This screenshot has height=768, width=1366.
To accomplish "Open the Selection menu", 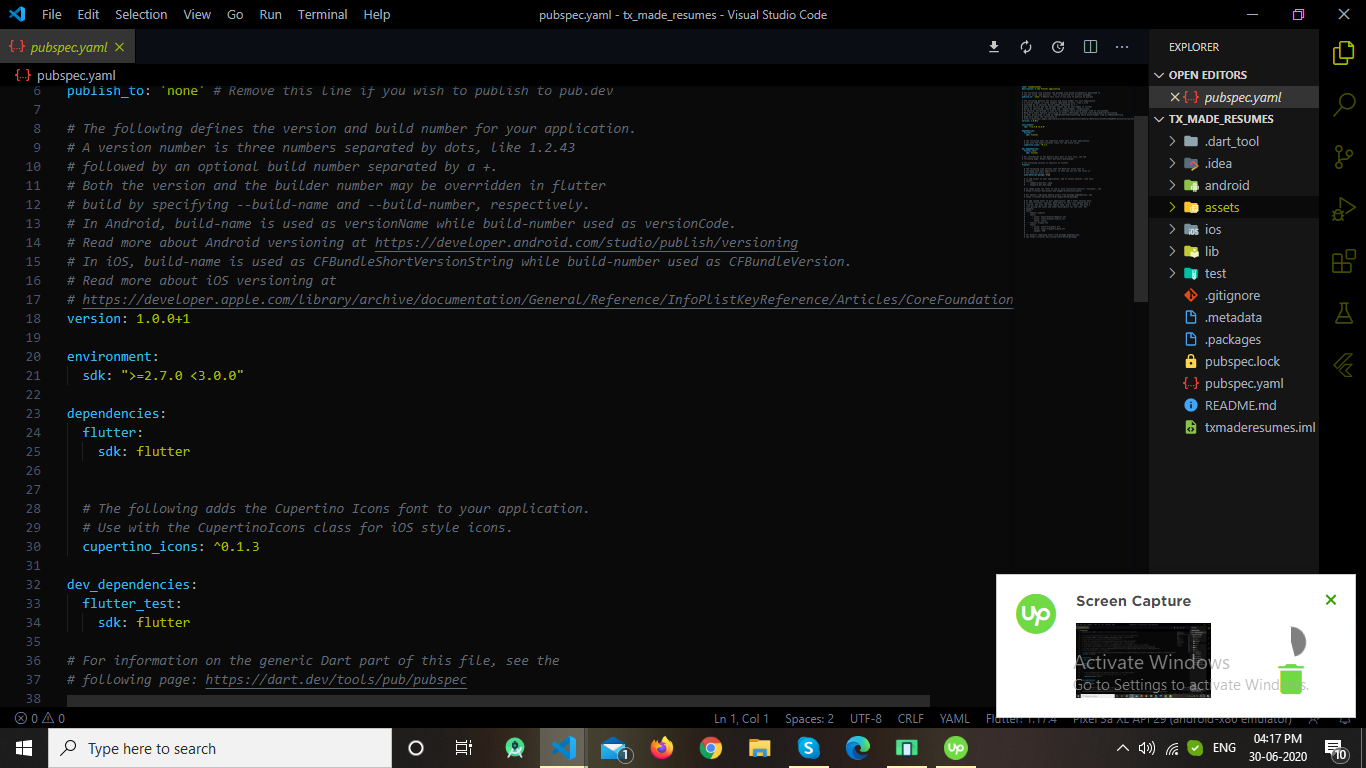I will point(141,15).
